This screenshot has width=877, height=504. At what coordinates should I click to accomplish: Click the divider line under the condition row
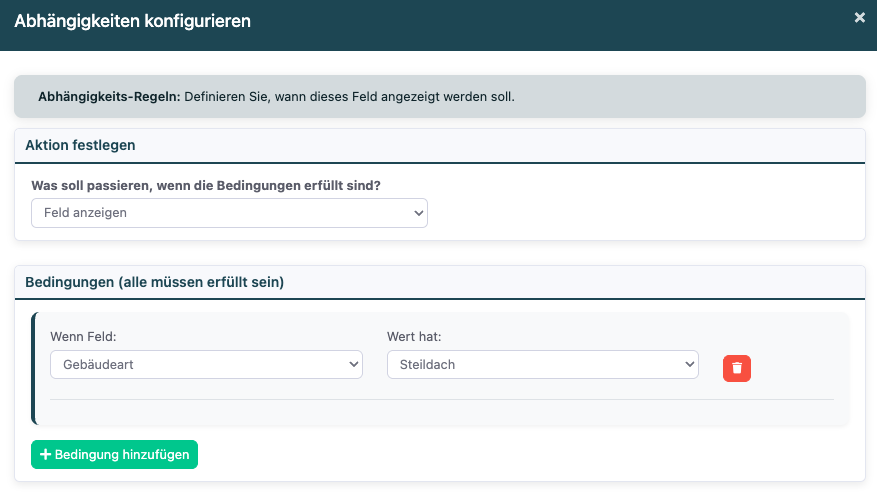coord(441,400)
